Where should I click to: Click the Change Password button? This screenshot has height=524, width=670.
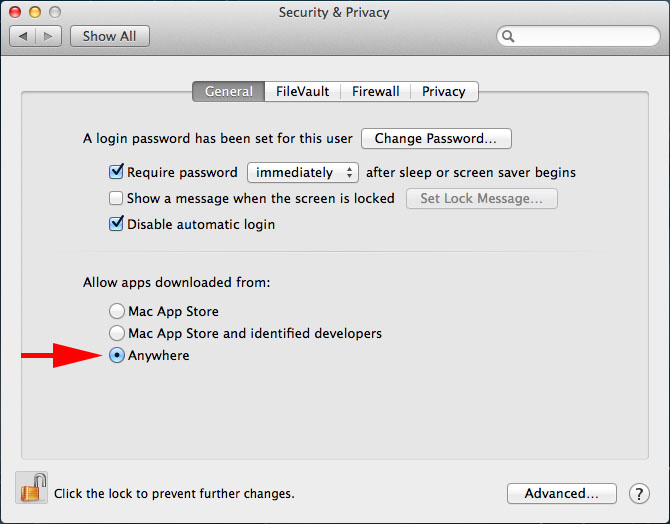pyautogui.click(x=436, y=138)
